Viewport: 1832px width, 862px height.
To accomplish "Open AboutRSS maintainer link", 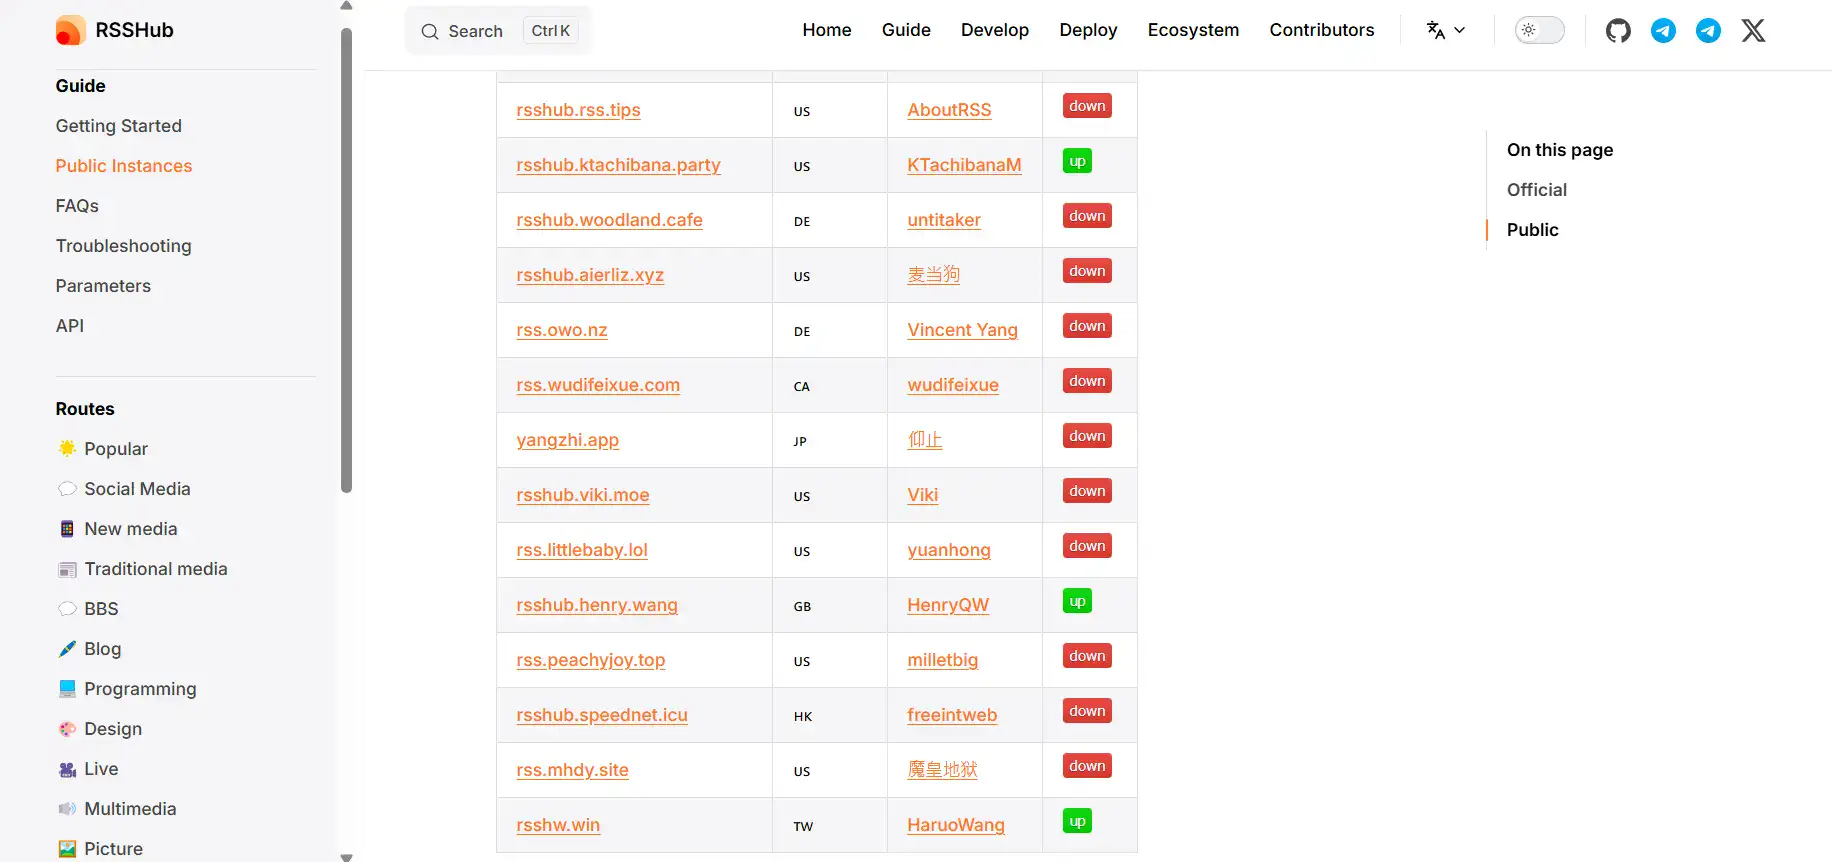I will coord(949,110).
